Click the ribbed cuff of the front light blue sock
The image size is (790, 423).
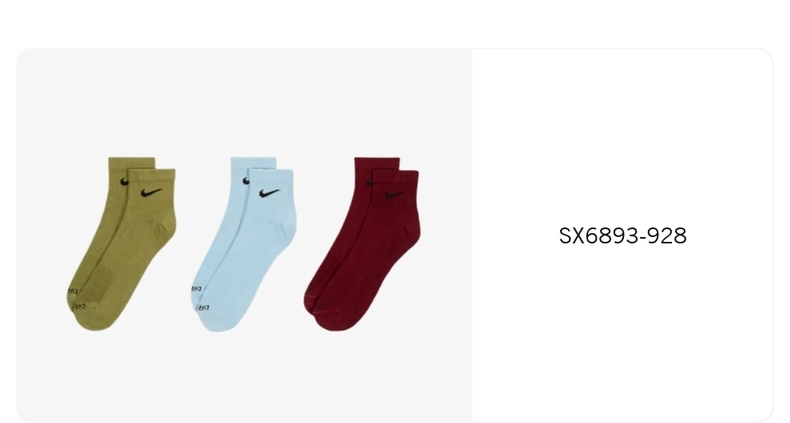pos(271,177)
